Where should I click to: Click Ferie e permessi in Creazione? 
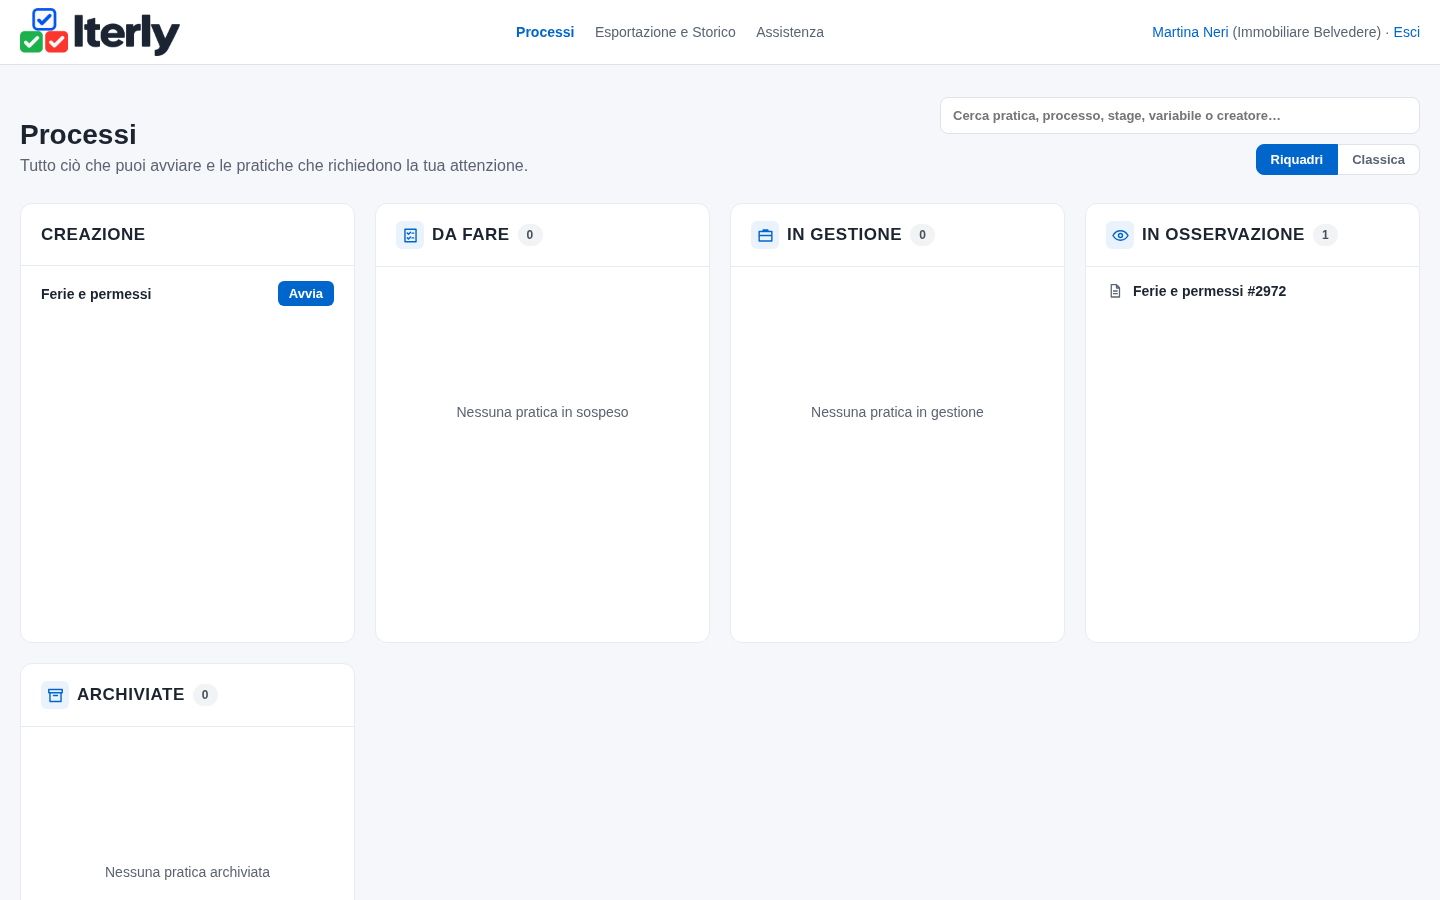[96, 294]
